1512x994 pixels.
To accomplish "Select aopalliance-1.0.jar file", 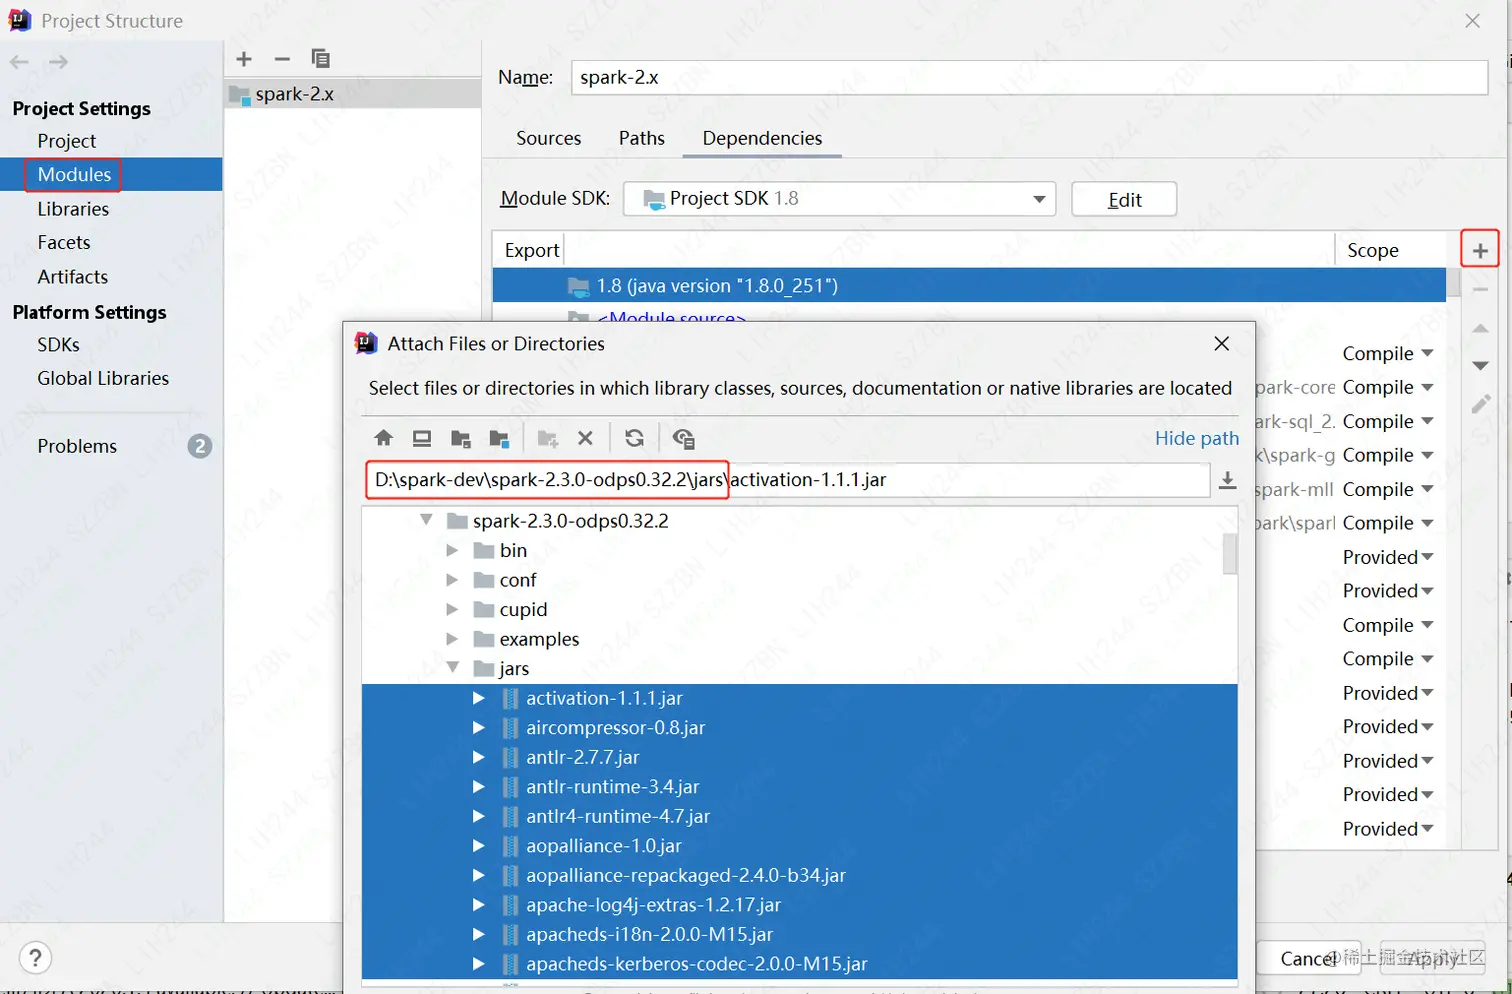I will pos(604,845).
